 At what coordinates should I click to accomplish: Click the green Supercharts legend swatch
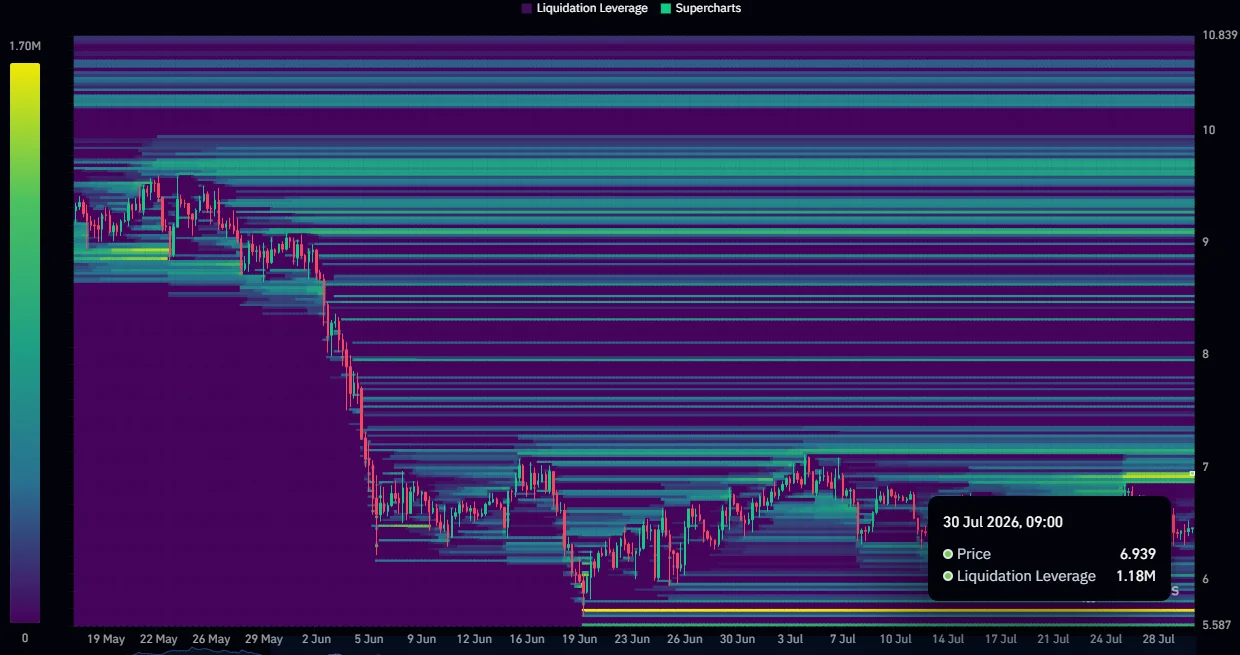coord(667,8)
